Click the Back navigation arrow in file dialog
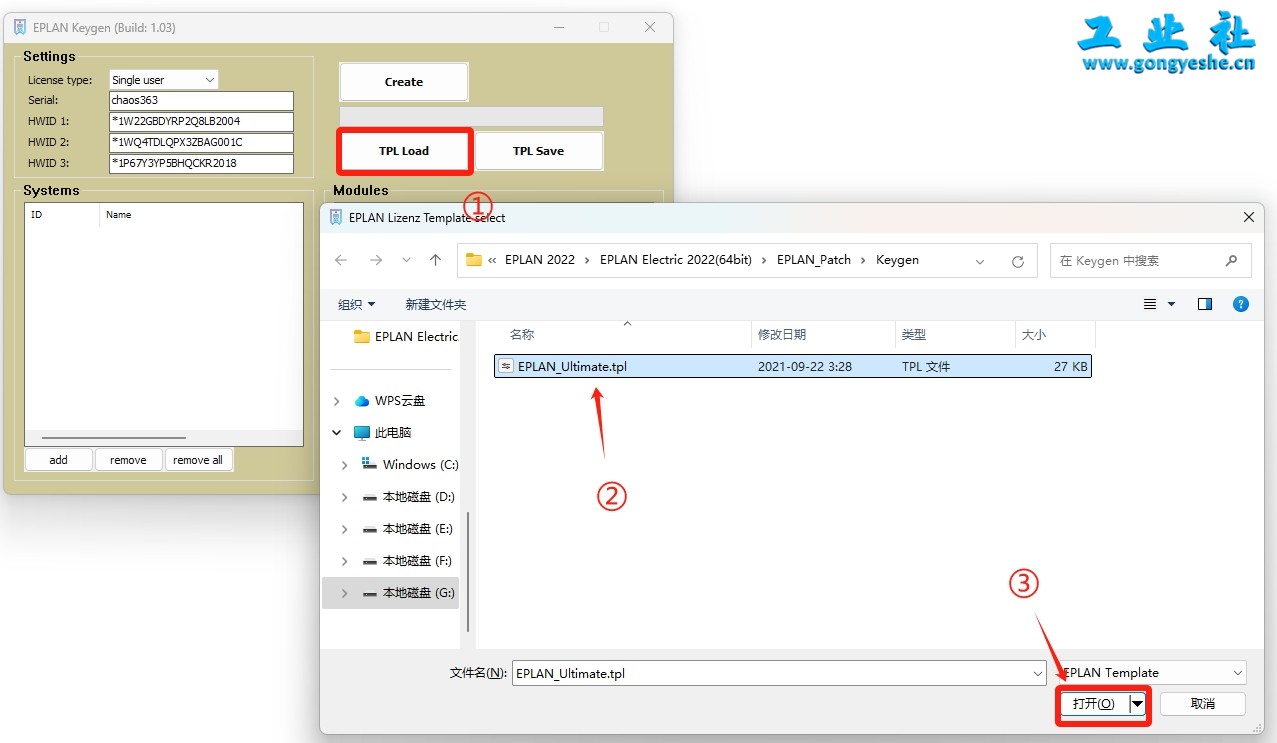This screenshot has height=743, width=1277. click(x=341, y=260)
